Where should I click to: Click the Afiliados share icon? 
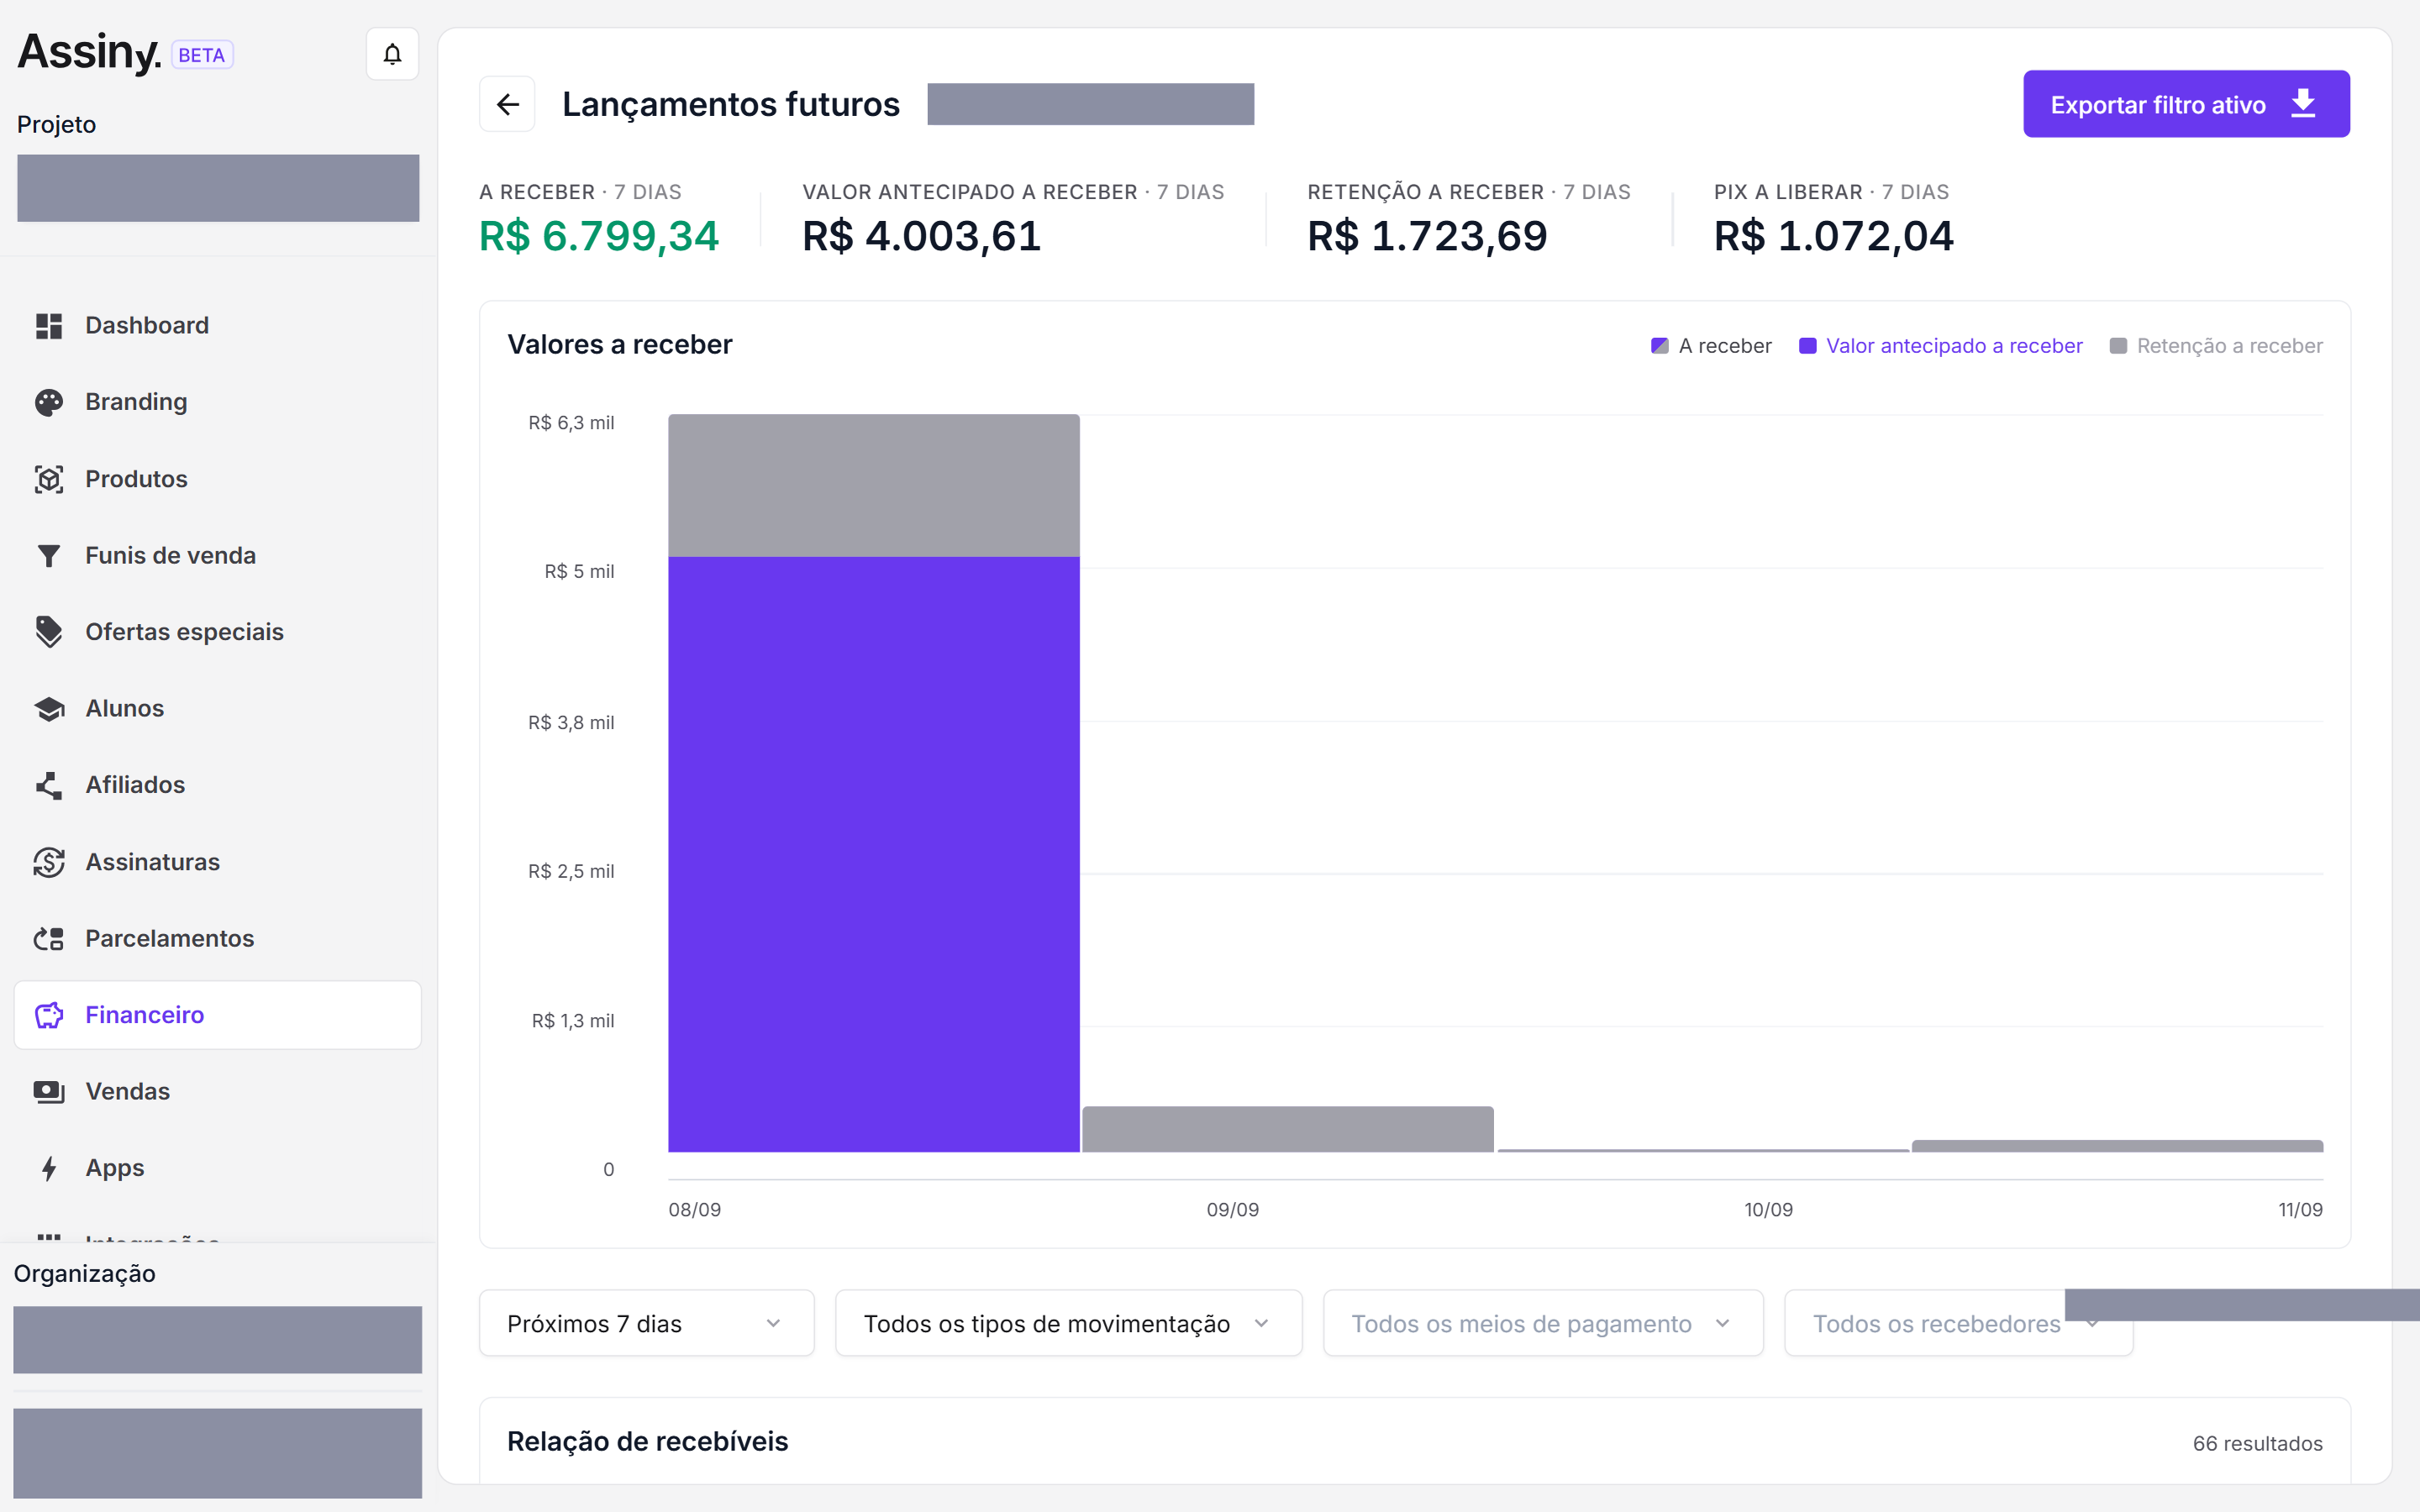coord(49,785)
